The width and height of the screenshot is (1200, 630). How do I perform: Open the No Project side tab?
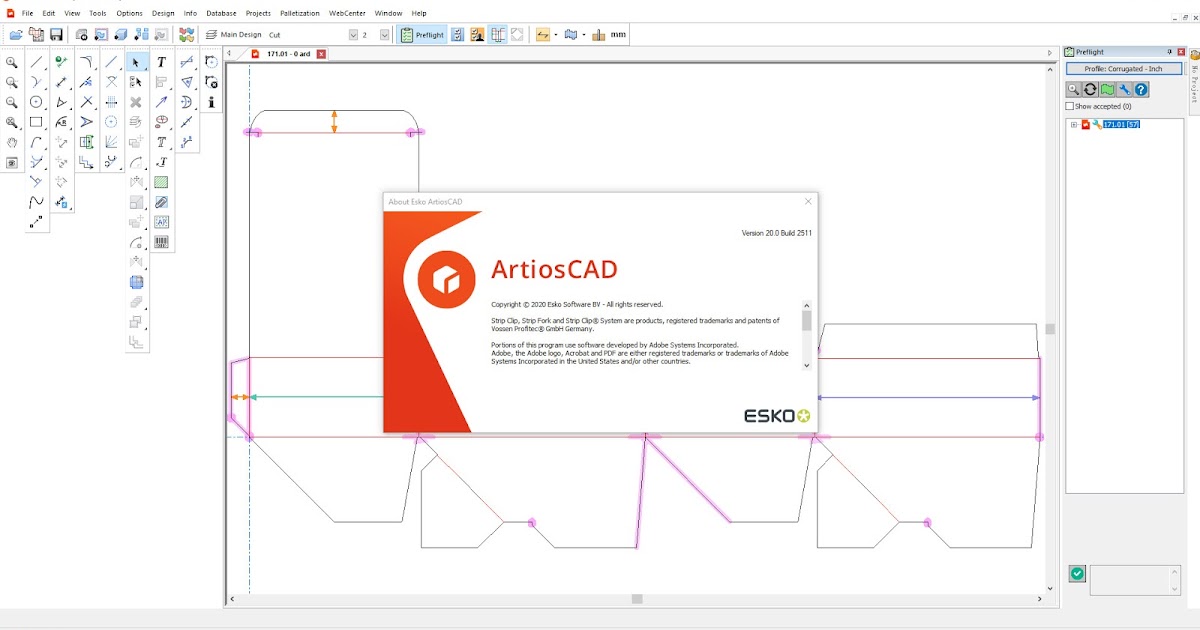click(x=1194, y=81)
